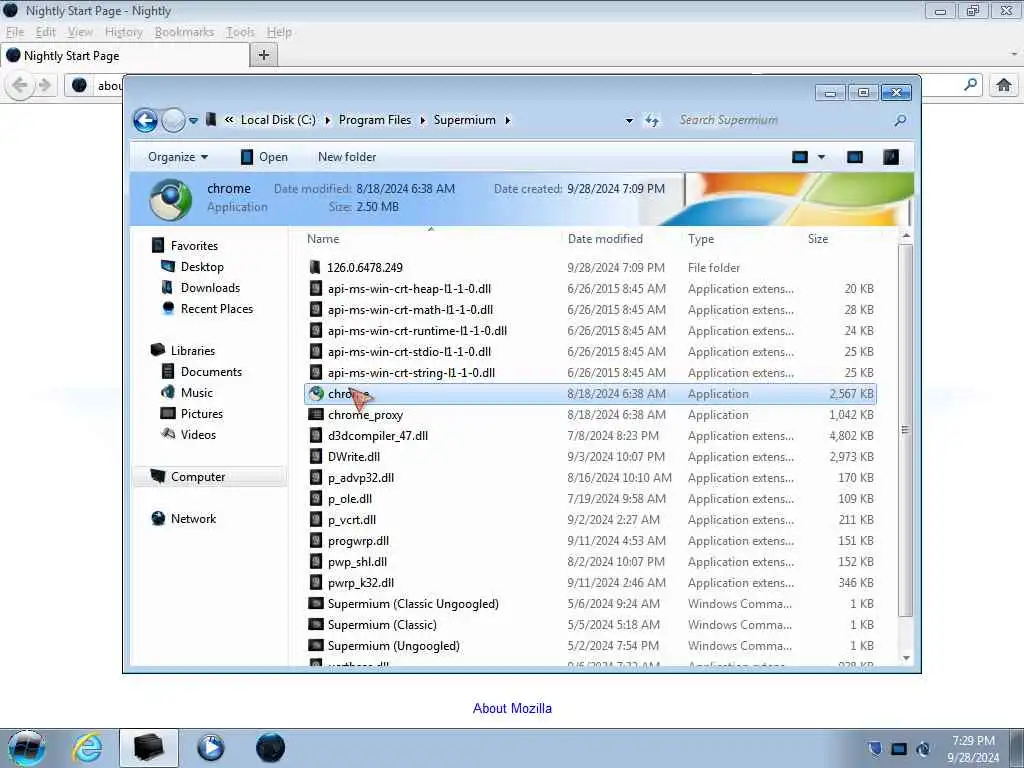The width and height of the screenshot is (1024, 768).
Task: Open the recent locations dropdown arrow
Action: tap(193, 121)
